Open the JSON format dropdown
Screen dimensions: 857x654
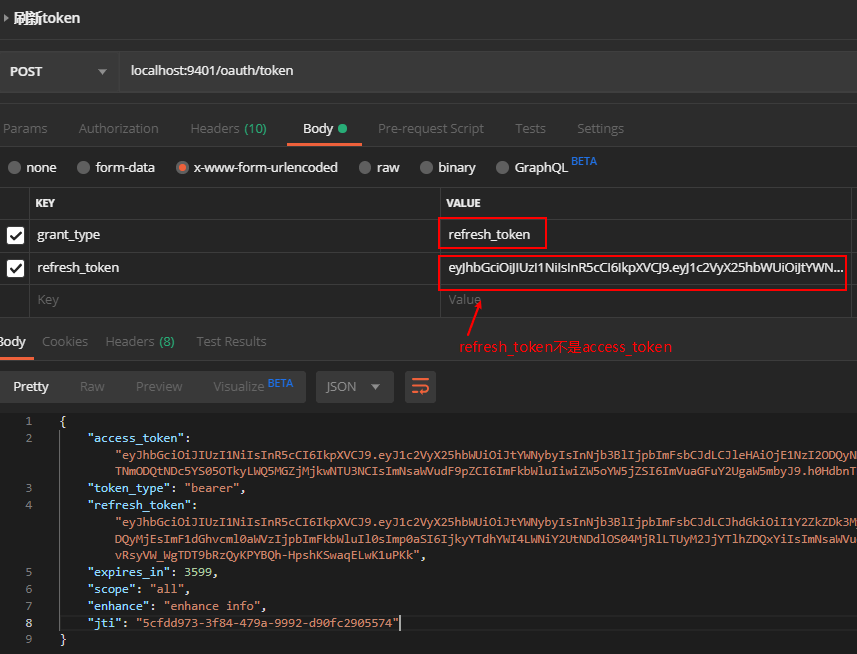coord(354,387)
